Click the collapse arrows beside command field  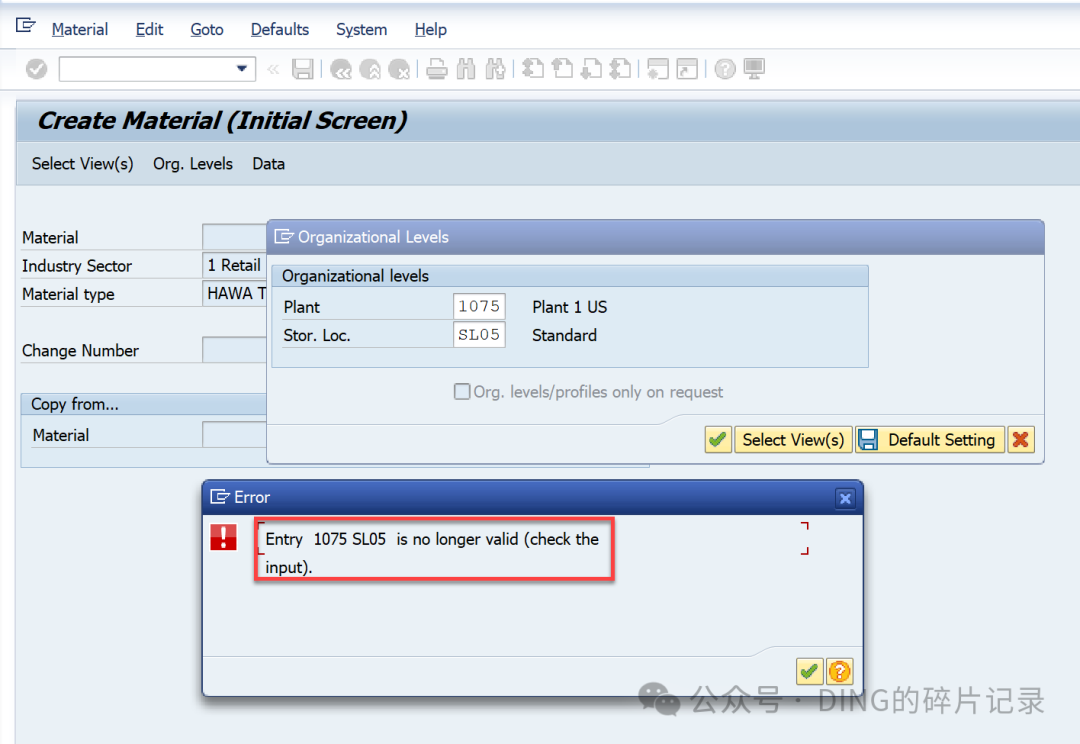pyautogui.click(x=273, y=69)
